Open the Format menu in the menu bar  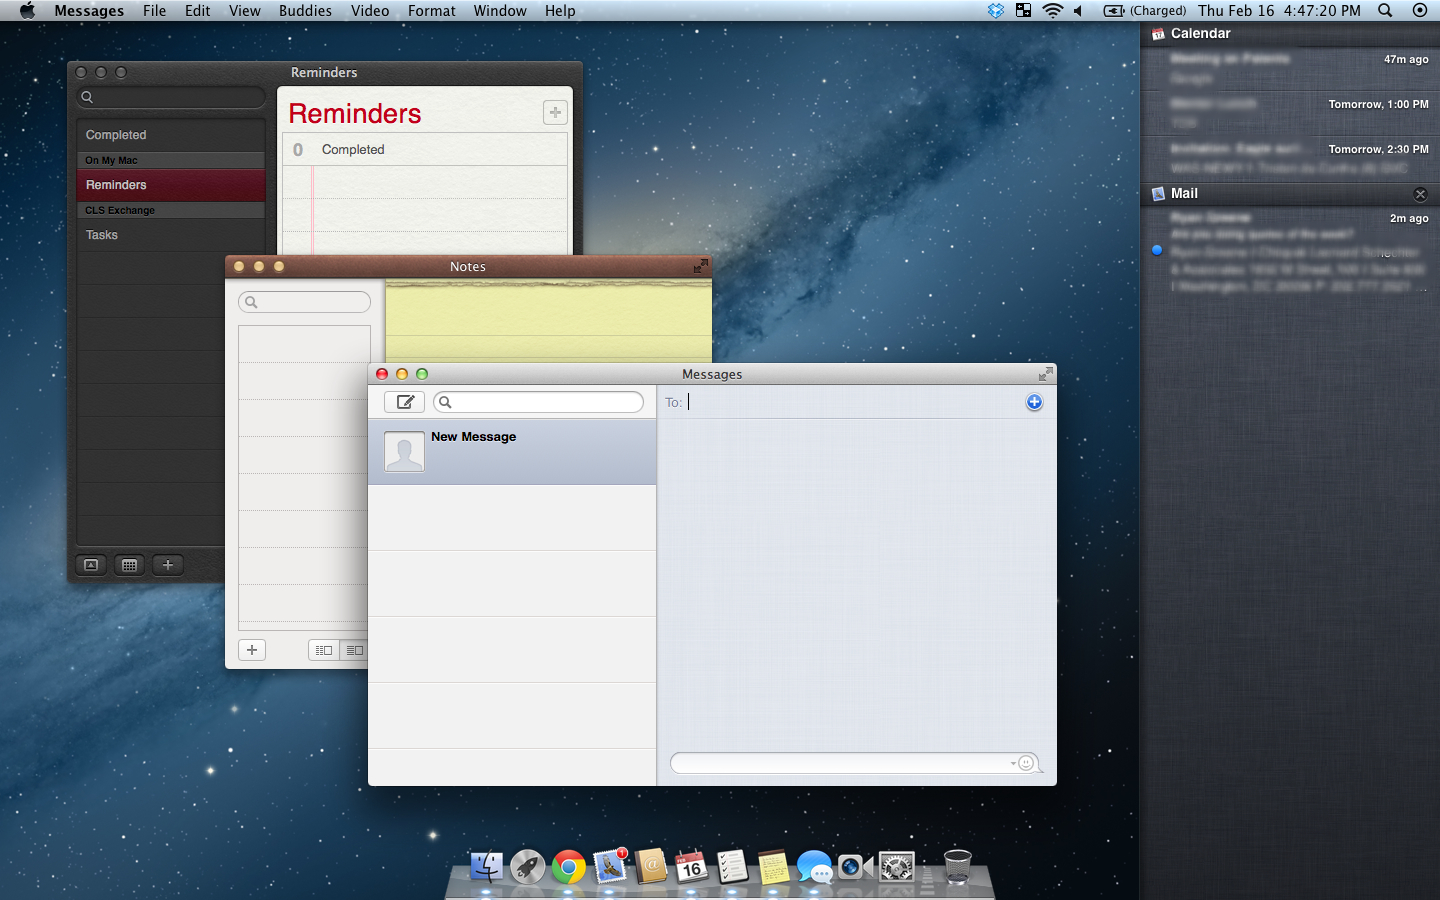(x=431, y=11)
